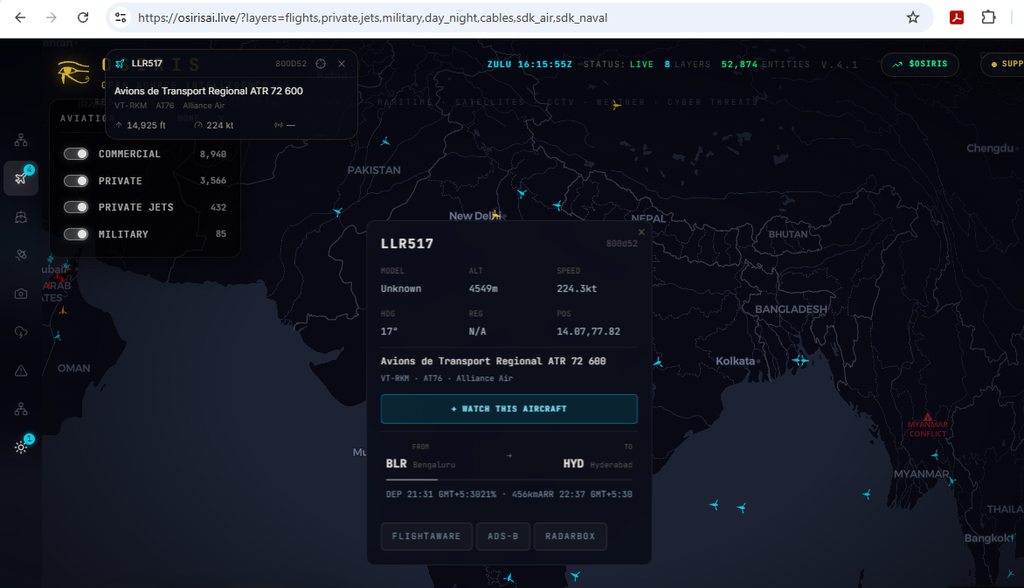Click Watch This Aircraft button
Screen dimensions: 1024x588
click(509, 409)
